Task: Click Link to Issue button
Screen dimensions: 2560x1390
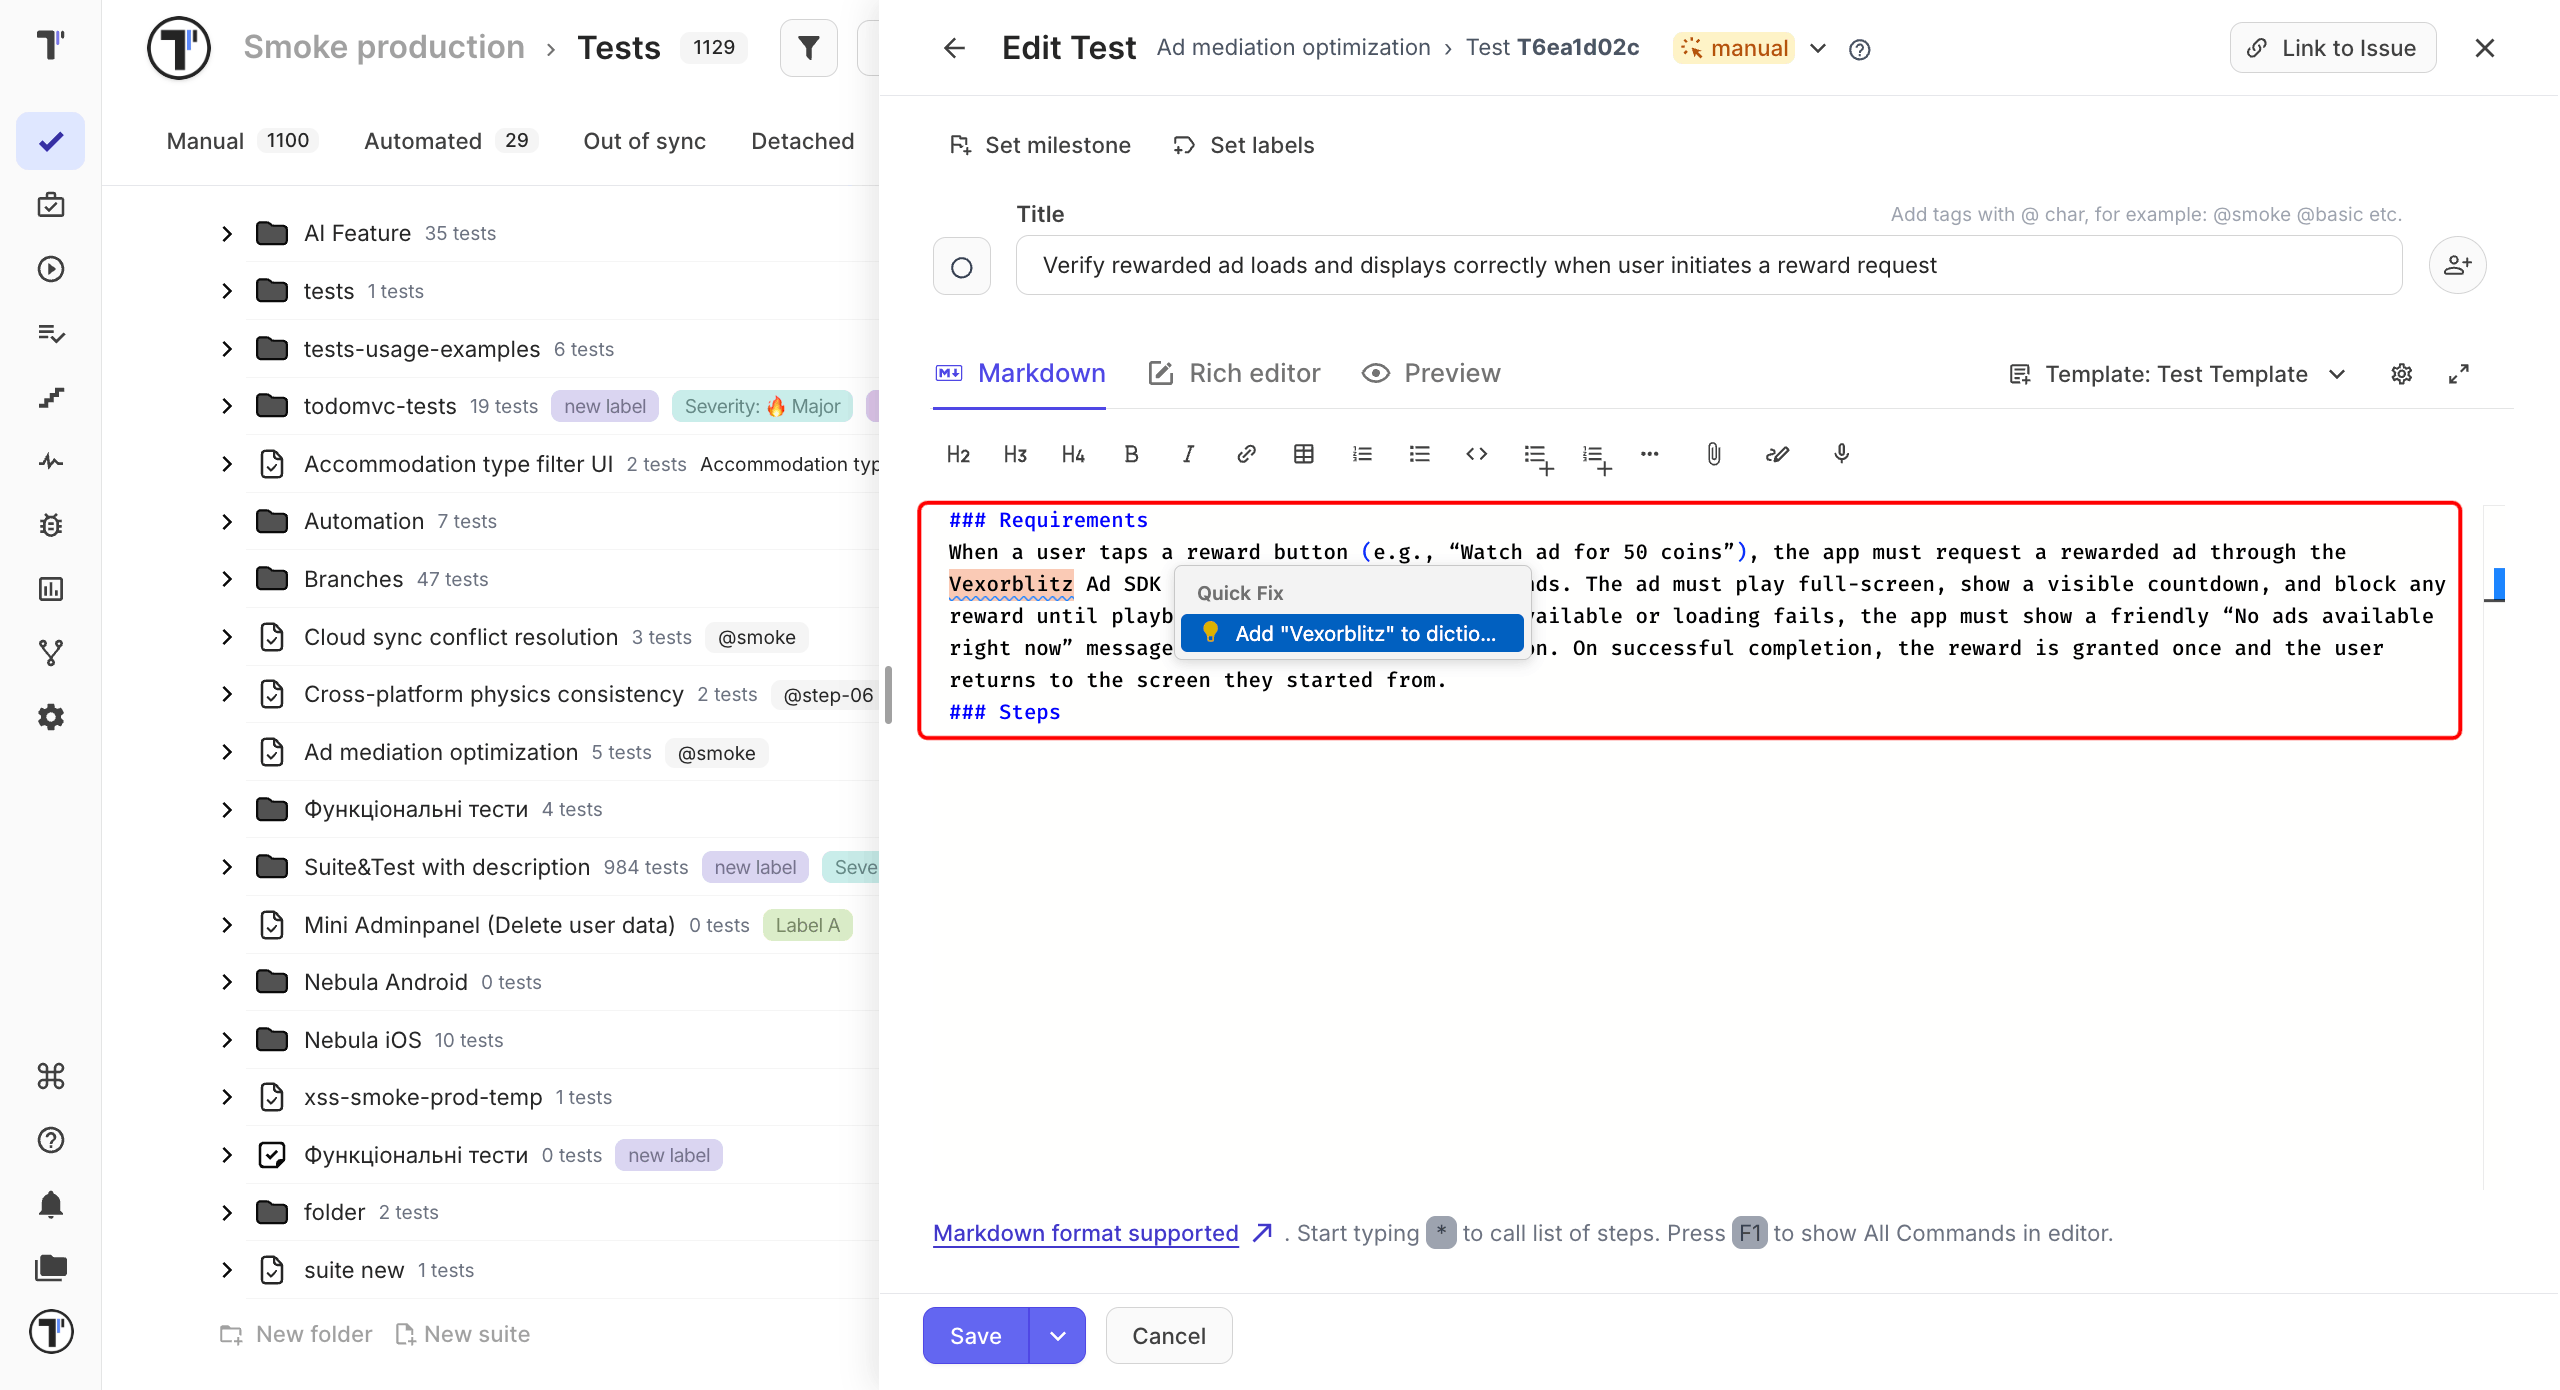Action: [2332, 48]
